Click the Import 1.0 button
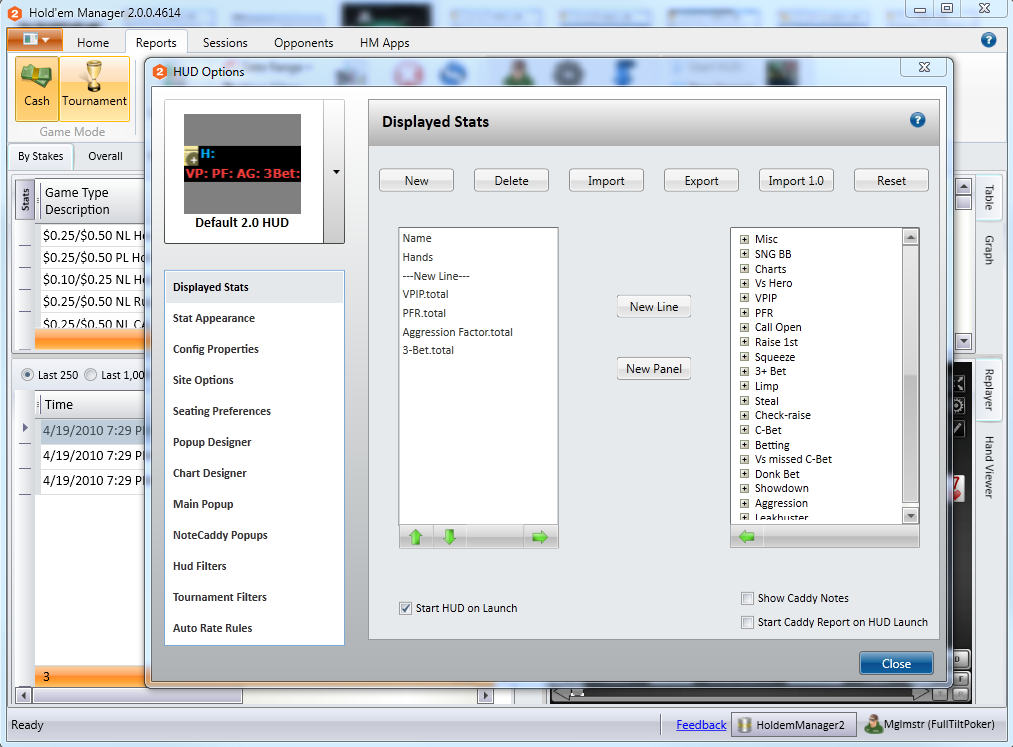This screenshot has width=1013, height=747. click(796, 181)
